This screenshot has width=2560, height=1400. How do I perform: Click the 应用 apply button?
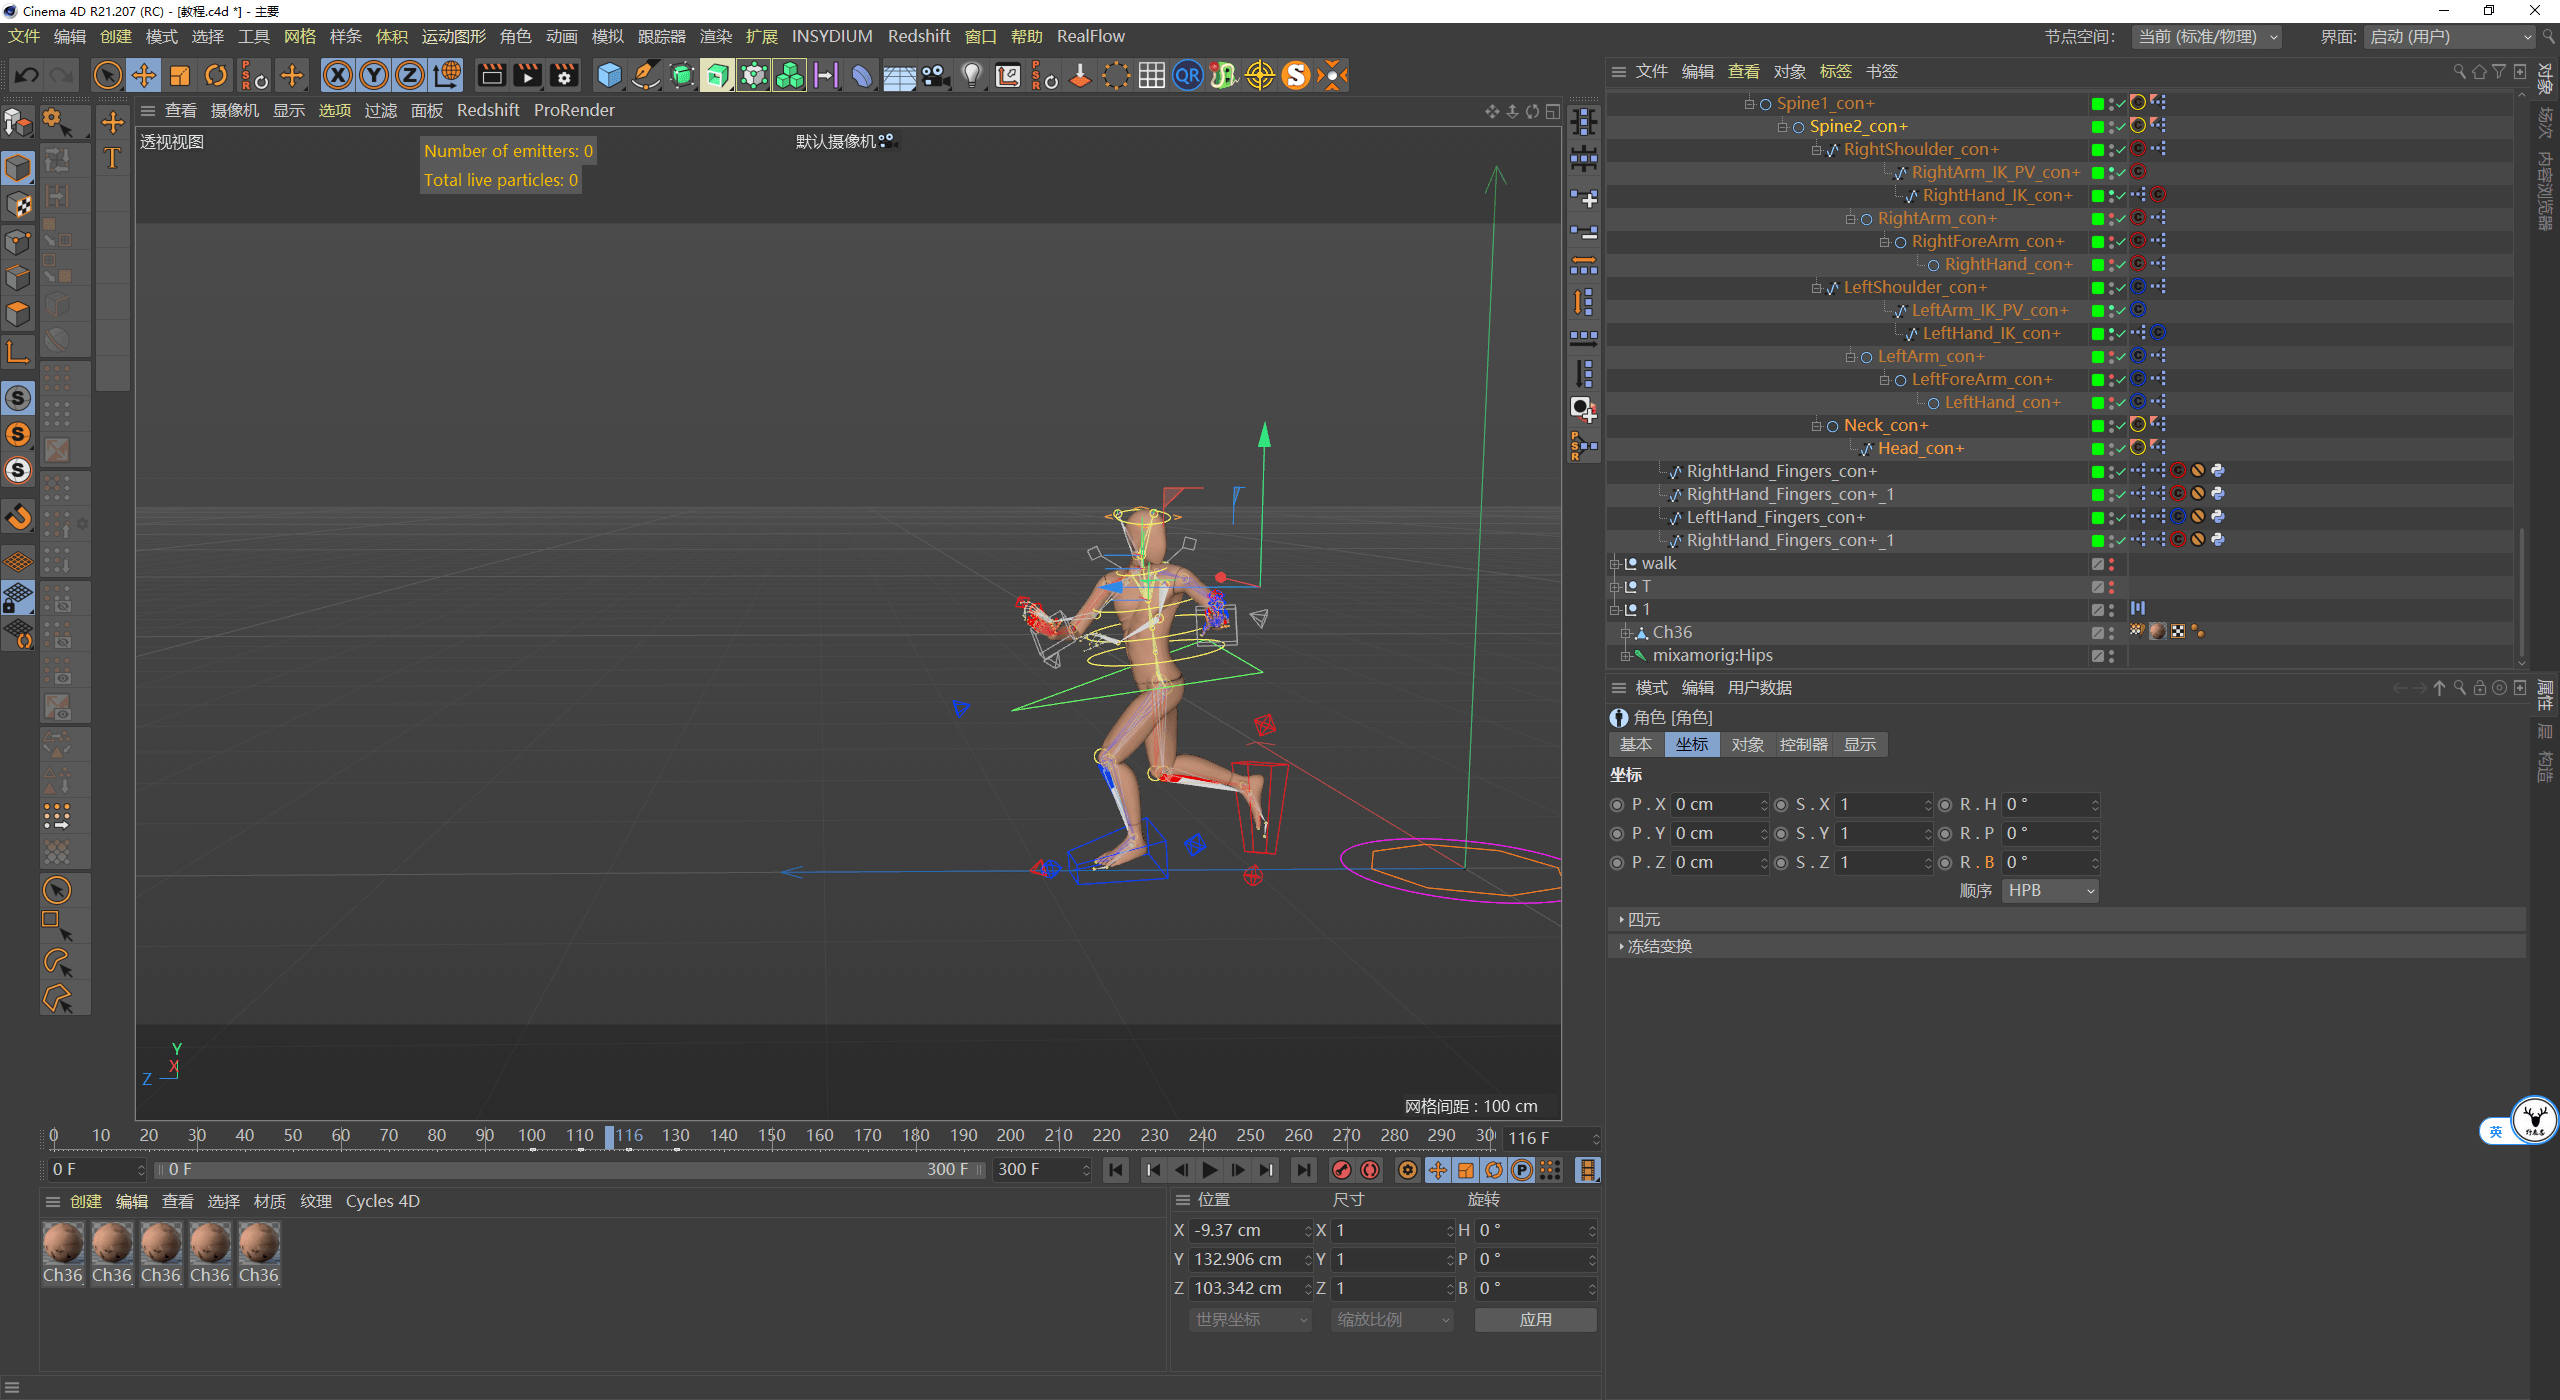[x=1535, y=1320]
